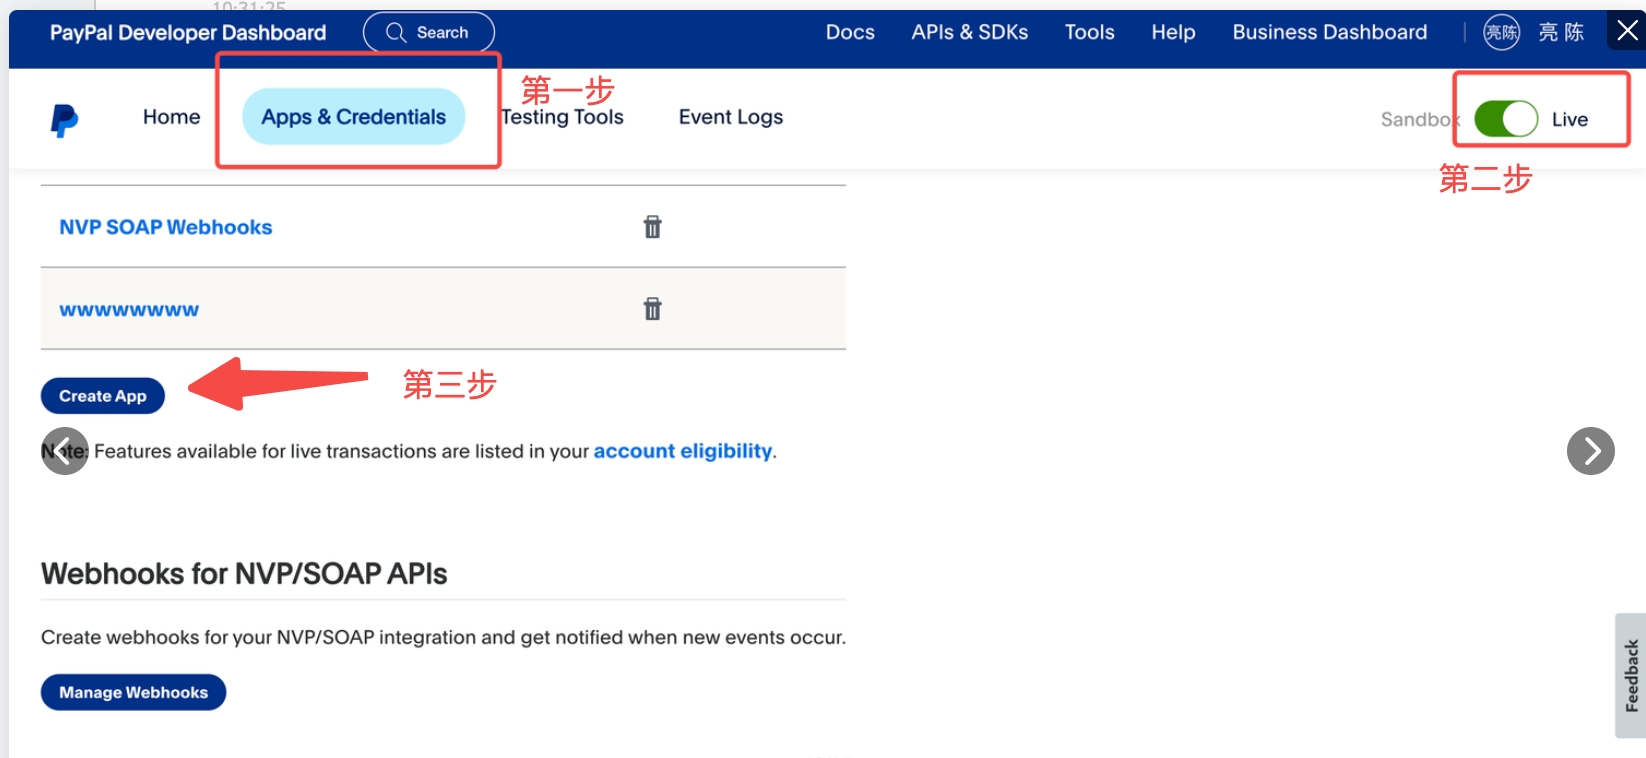
Task: Open the wwwwwwwww app link
Action: (x=129, y=309)
